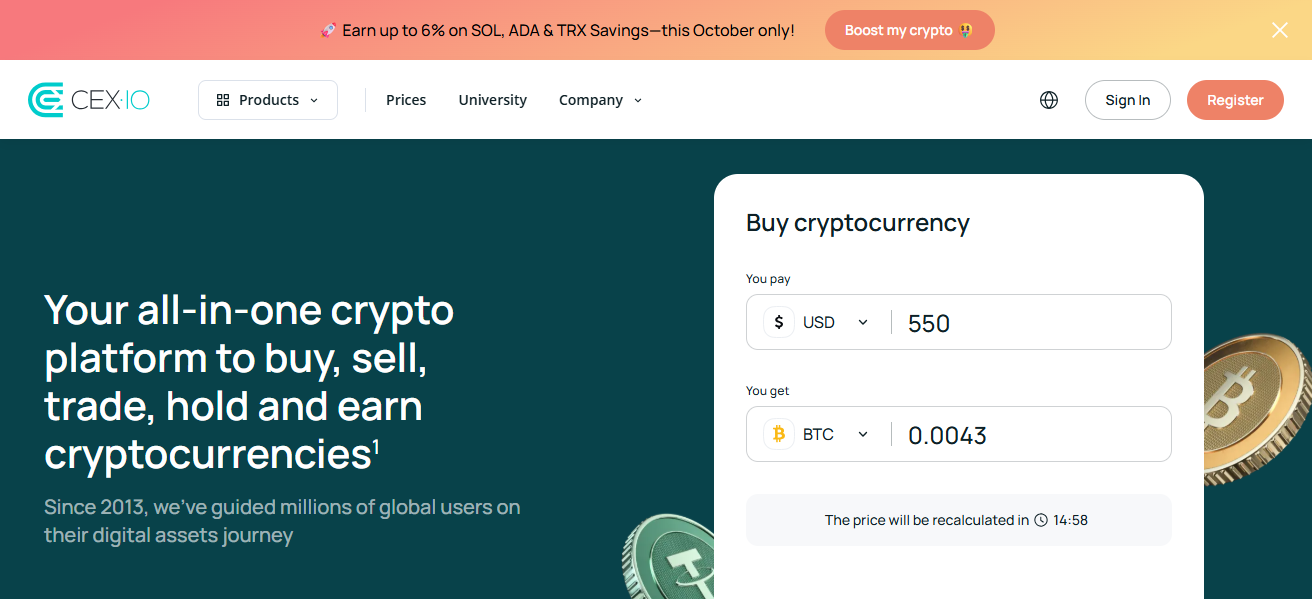Click the CEX.IO logo
Viewport: 1312px width, 599px height.
[89, 100]
